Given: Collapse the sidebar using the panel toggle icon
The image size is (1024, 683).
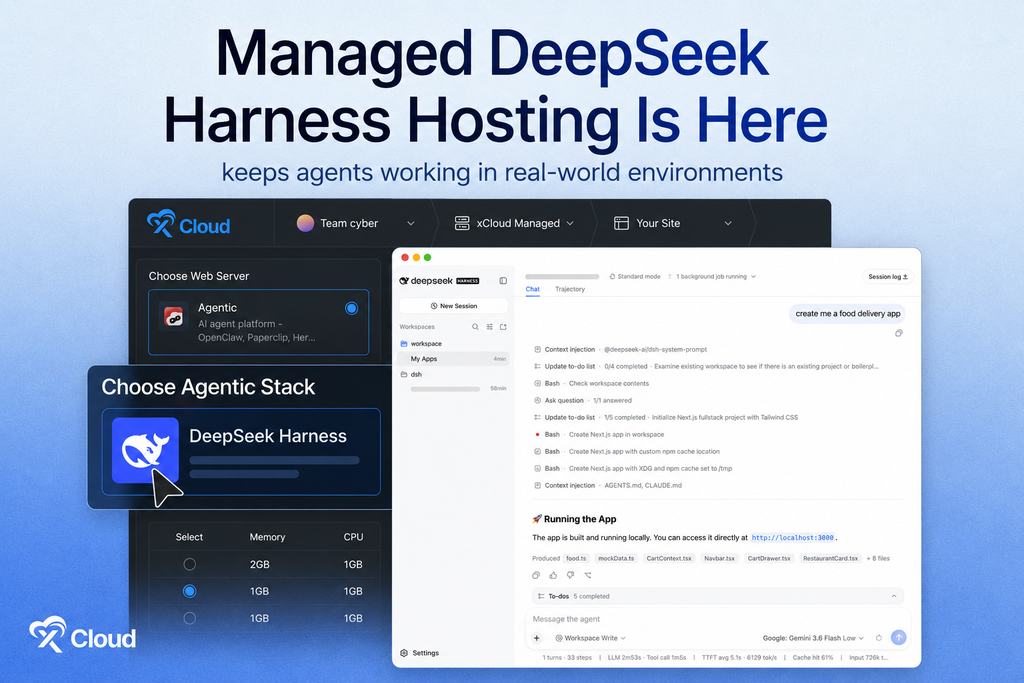Looking at the screenshot, I should [x=503, y=281].
